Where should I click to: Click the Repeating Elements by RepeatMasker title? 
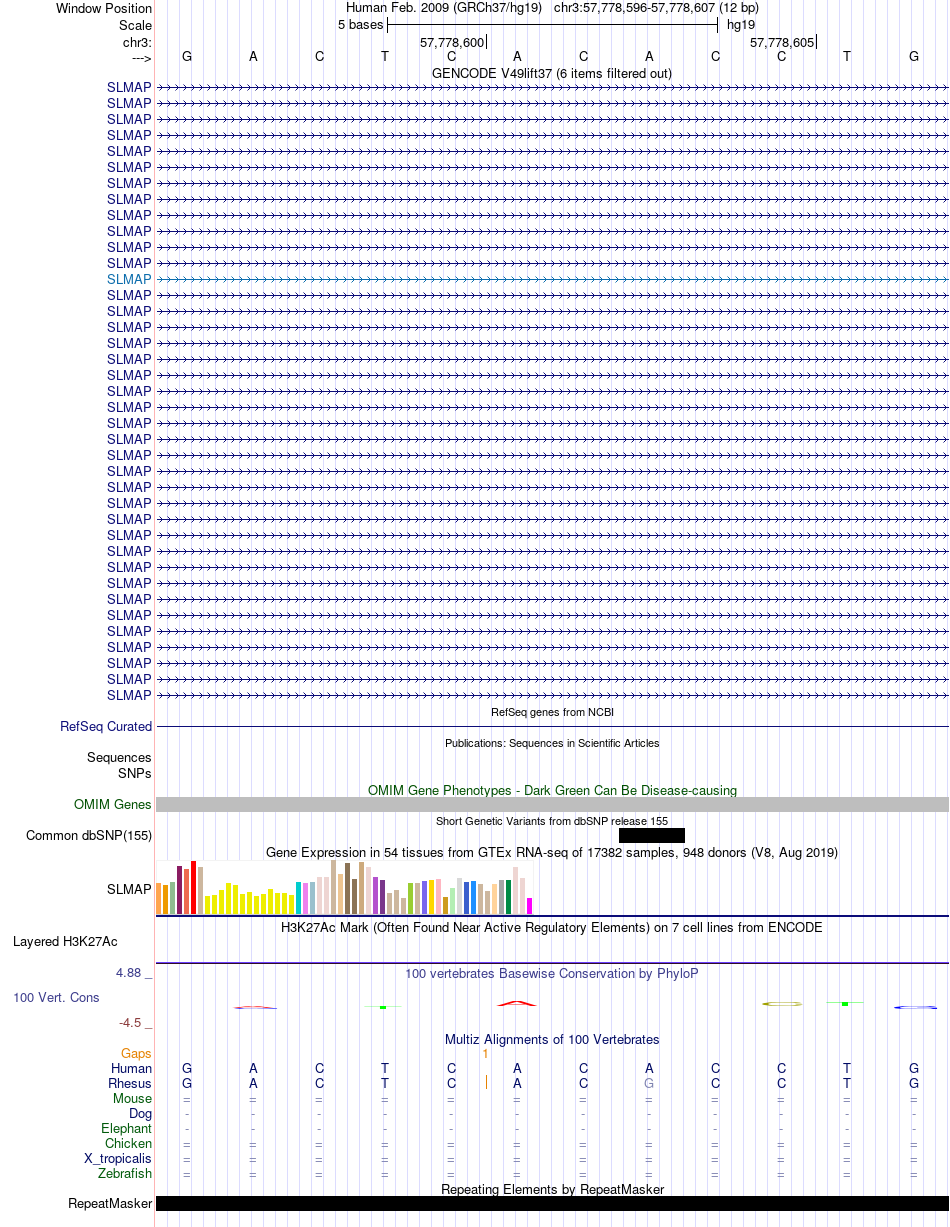(x=552, y=1189)
